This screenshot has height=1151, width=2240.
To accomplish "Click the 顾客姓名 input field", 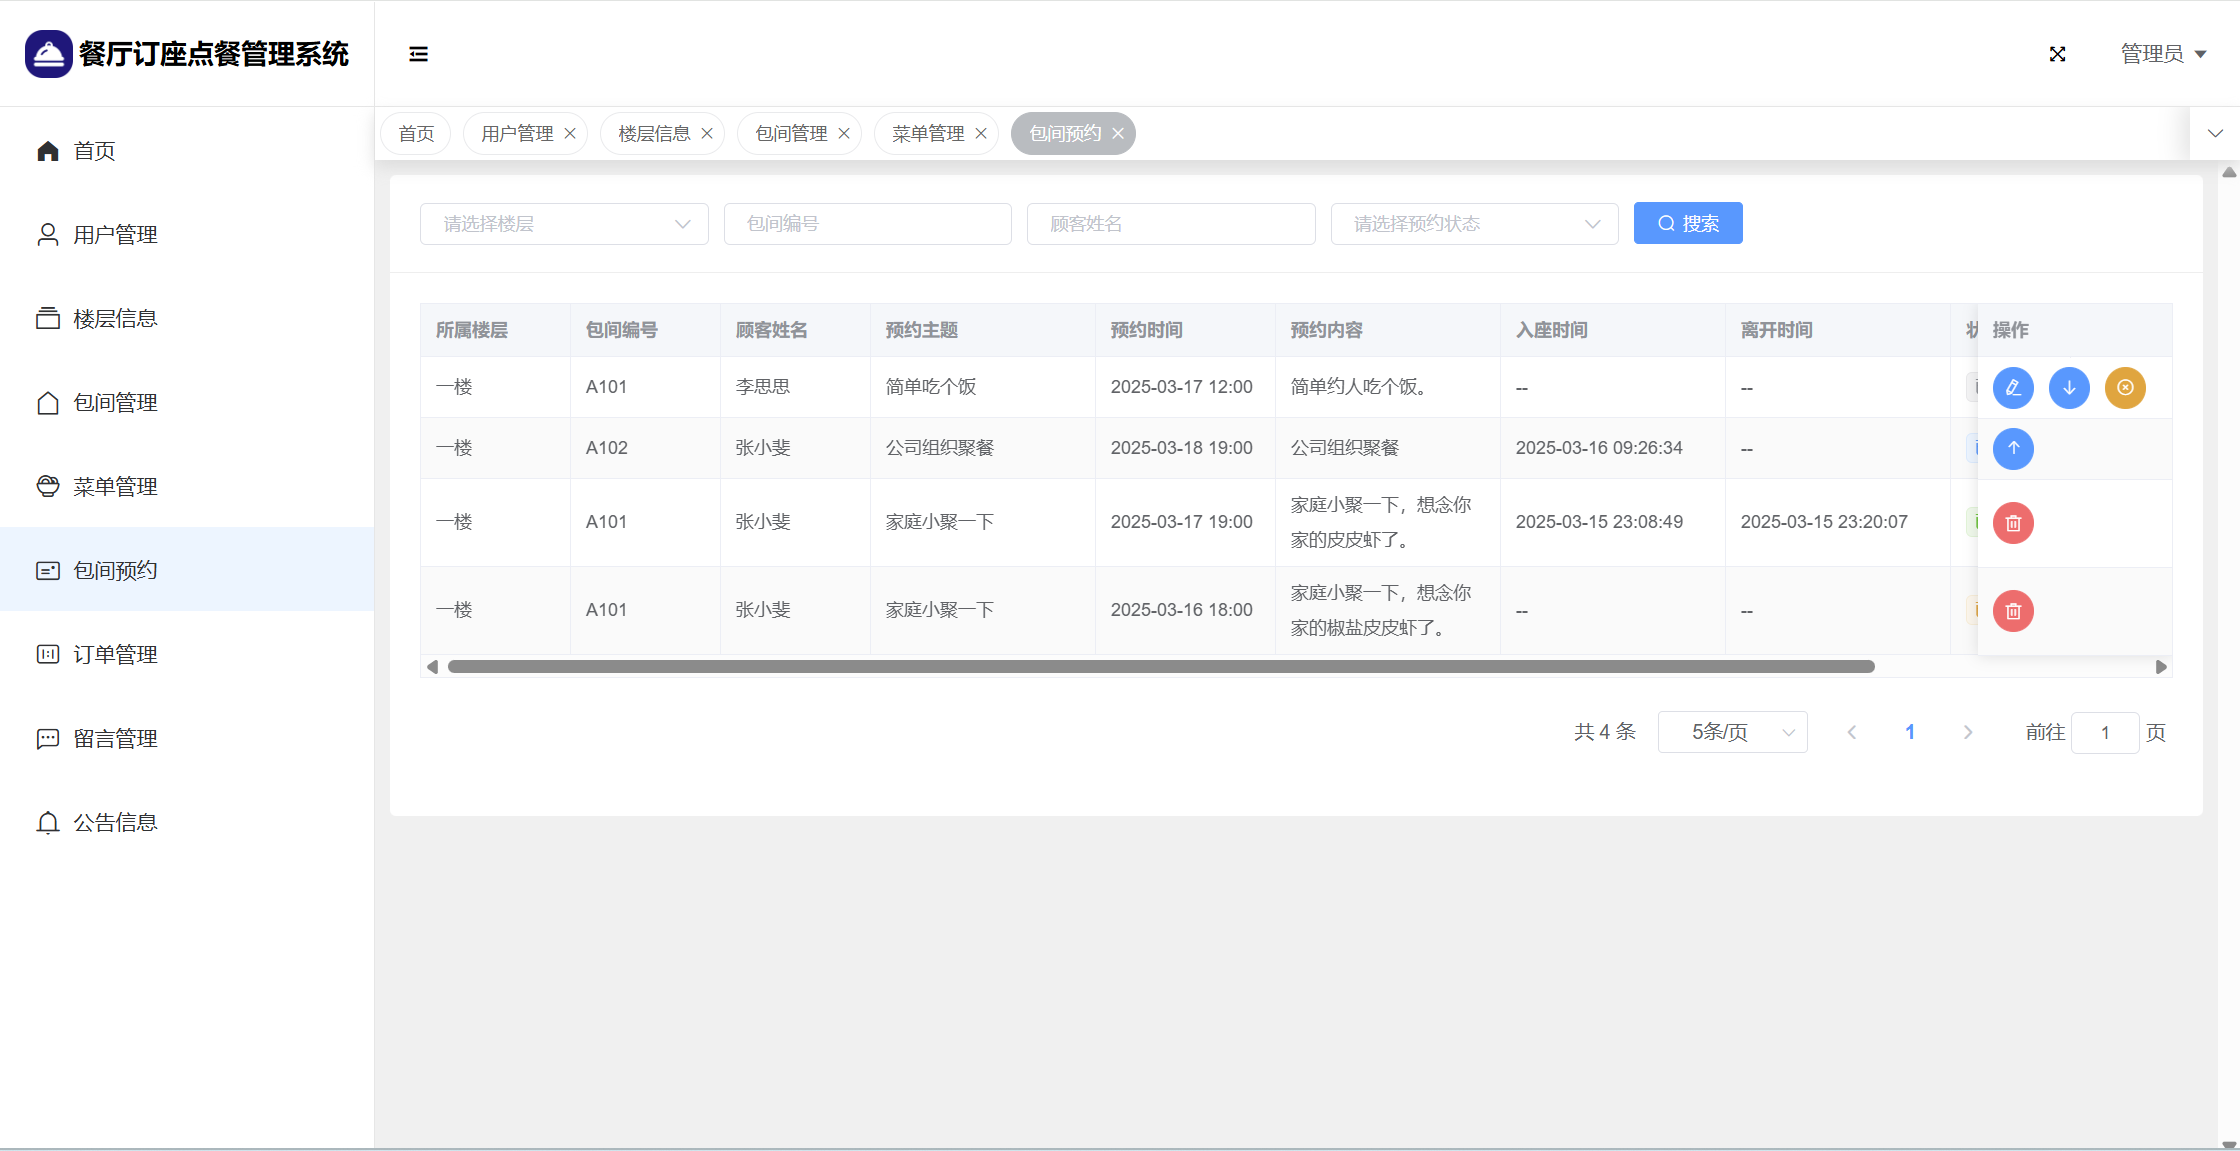I will coord(1170,224).
